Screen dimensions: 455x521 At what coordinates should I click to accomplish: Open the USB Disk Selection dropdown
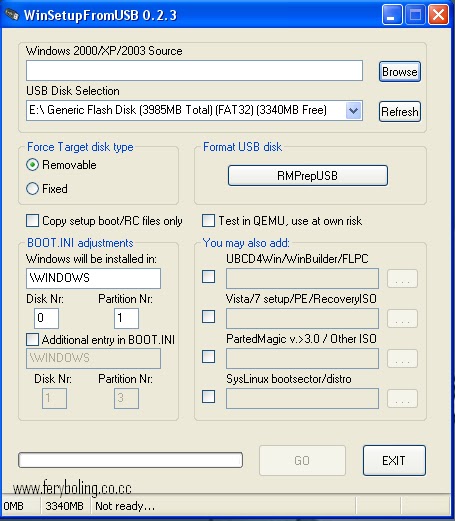pos(353,110)
